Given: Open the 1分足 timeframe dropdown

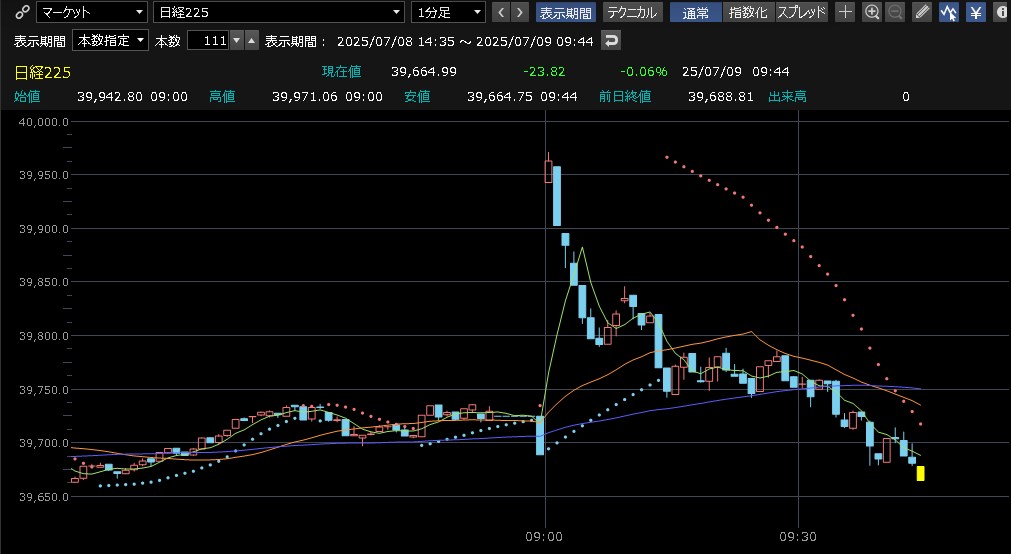Looking at the screenshot, I should click(x=448, y=12).
